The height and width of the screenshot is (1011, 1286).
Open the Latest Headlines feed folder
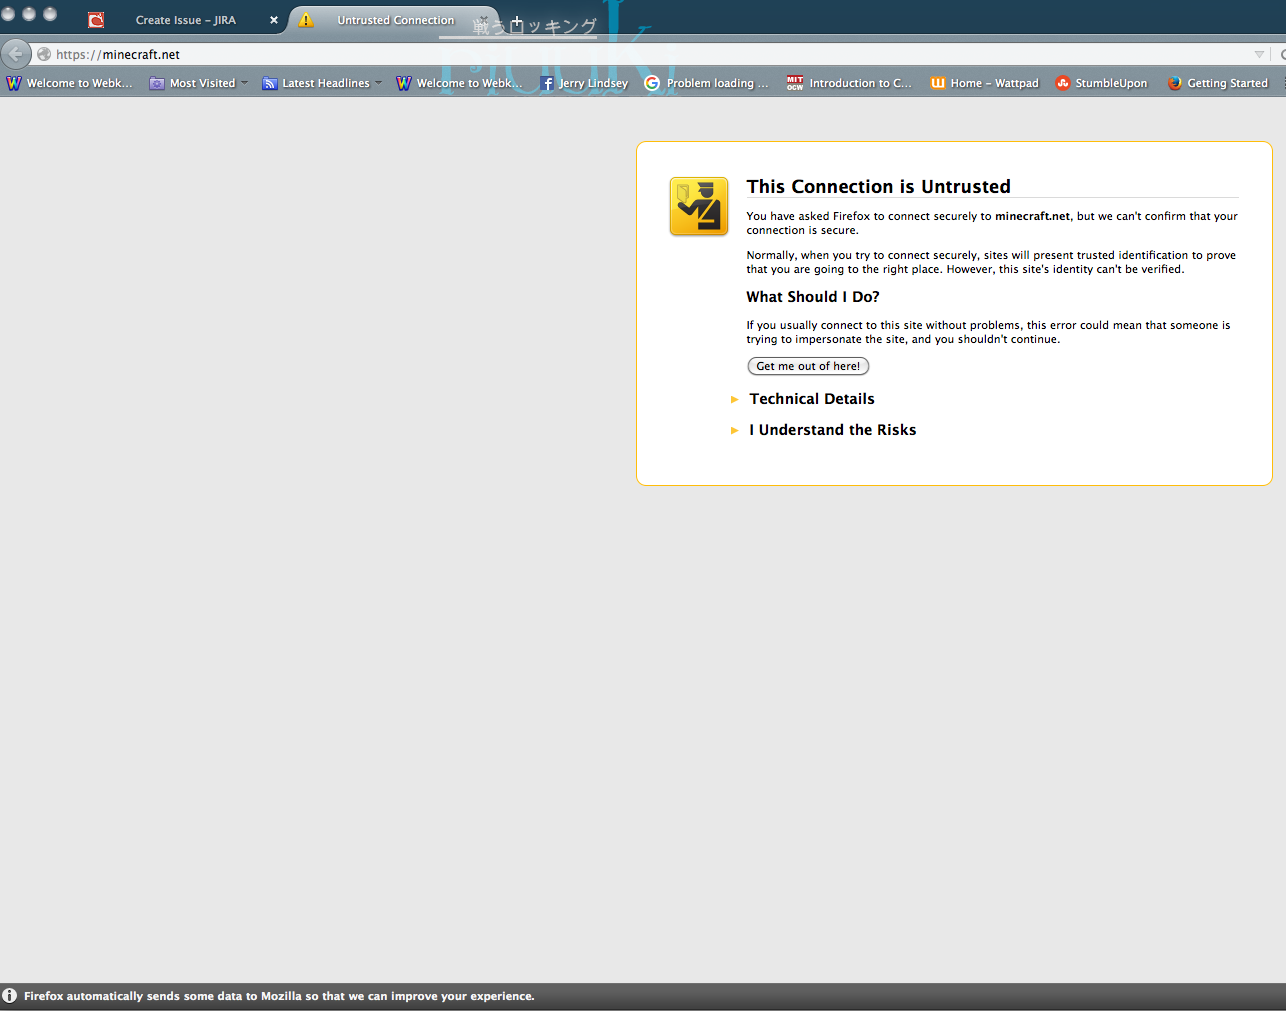pos(322,83)
